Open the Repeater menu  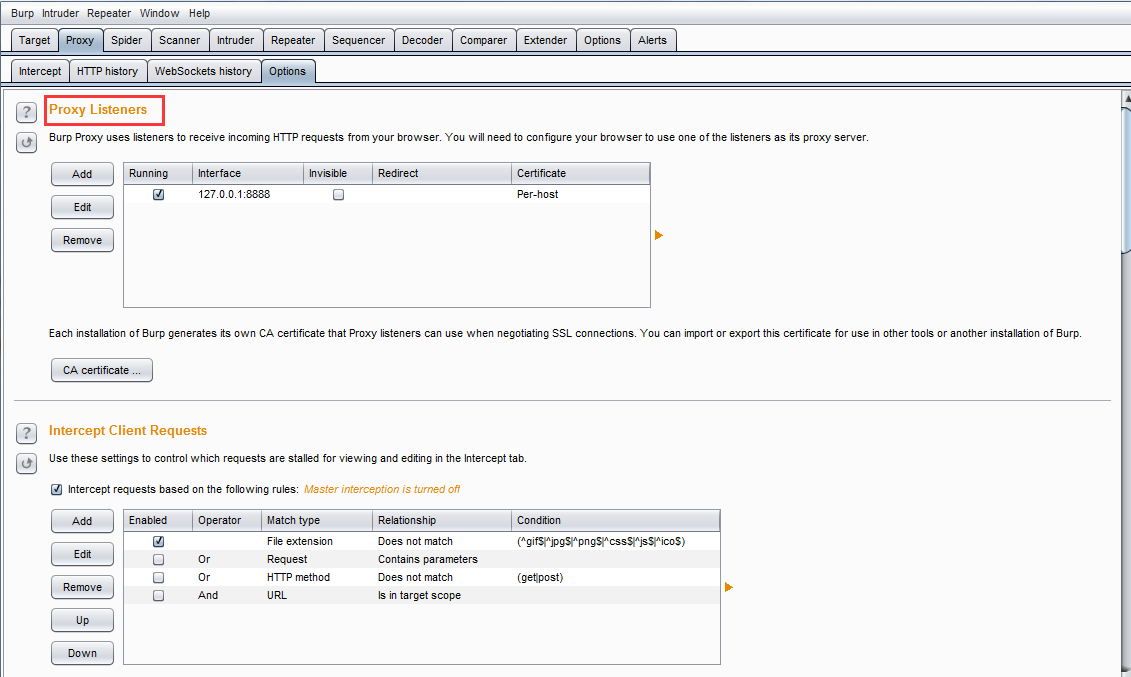point(109,13)
